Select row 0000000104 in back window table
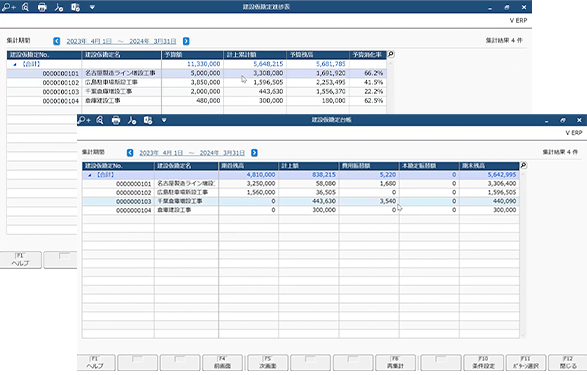Screen dimensions: 587x375 [x=197, y=101]
